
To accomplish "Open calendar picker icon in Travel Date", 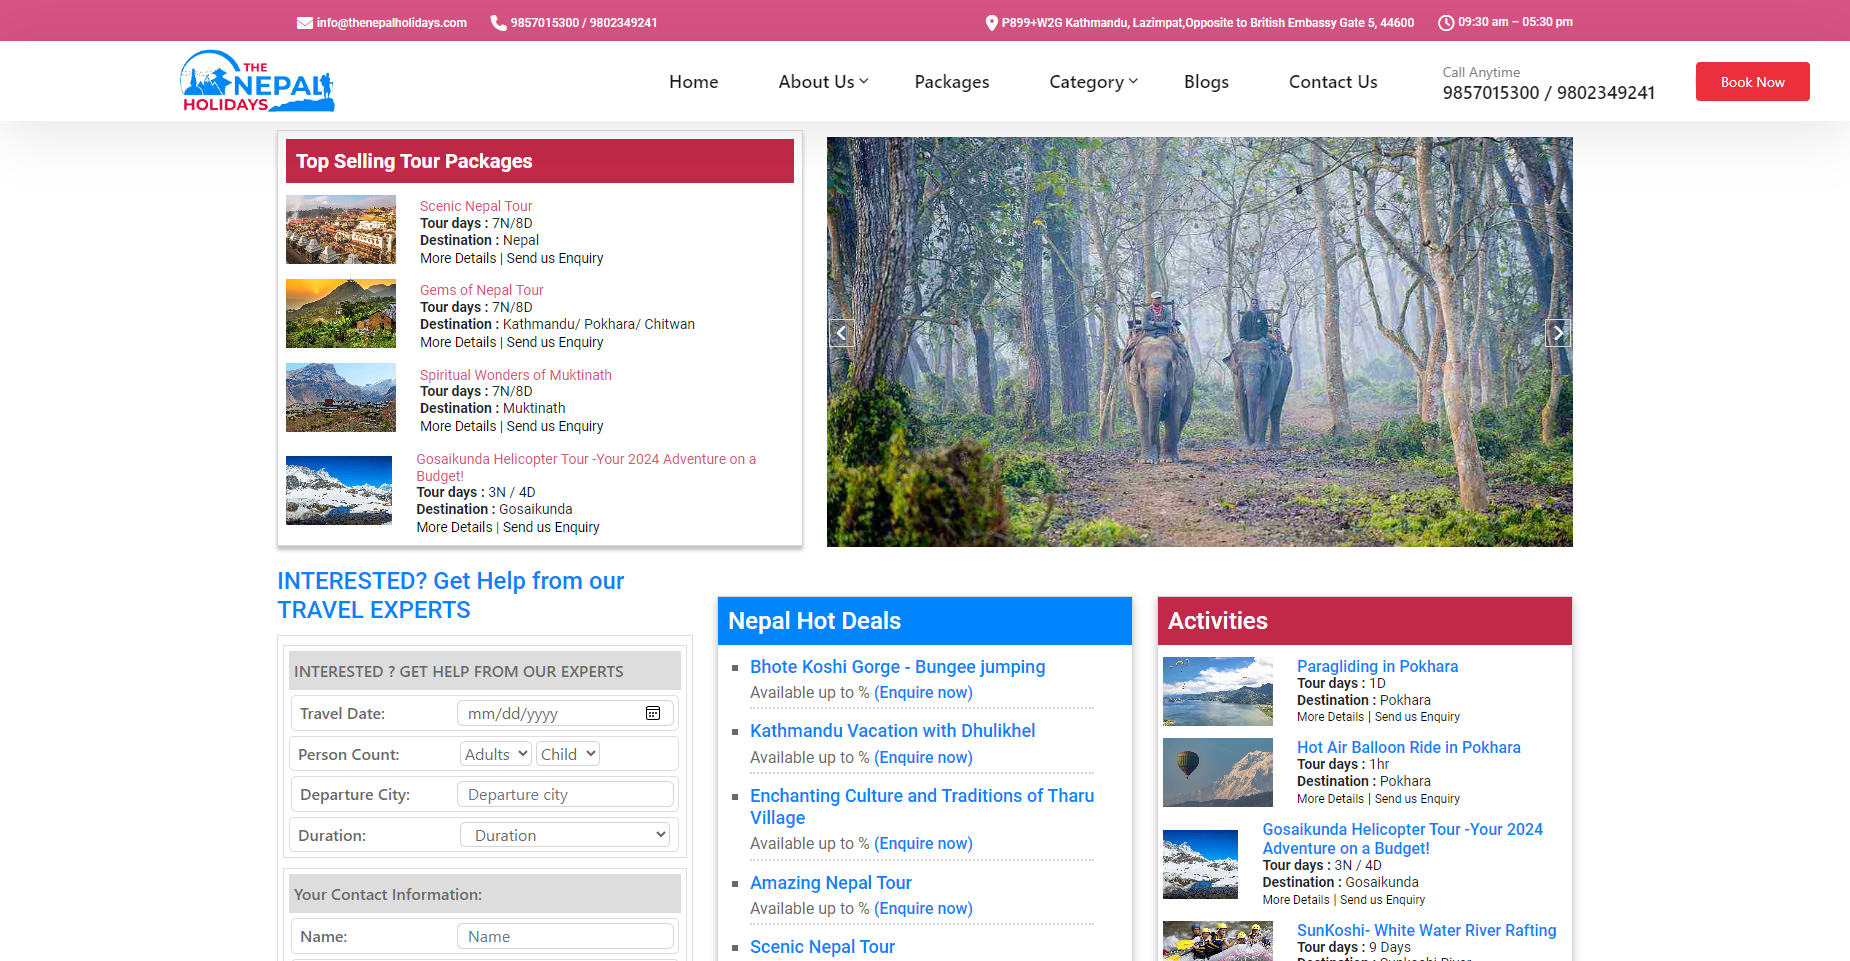I will (x=653, y=713).
